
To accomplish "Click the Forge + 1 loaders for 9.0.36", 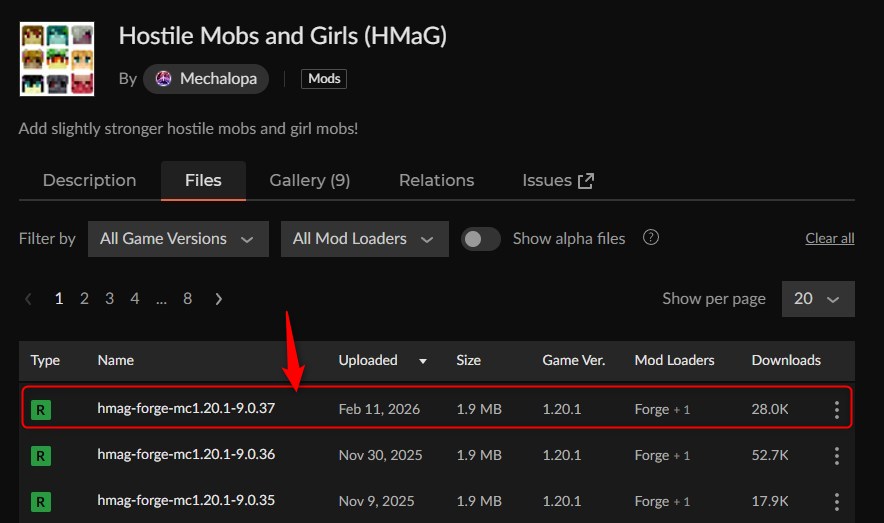I will click(x=662, y=455).
